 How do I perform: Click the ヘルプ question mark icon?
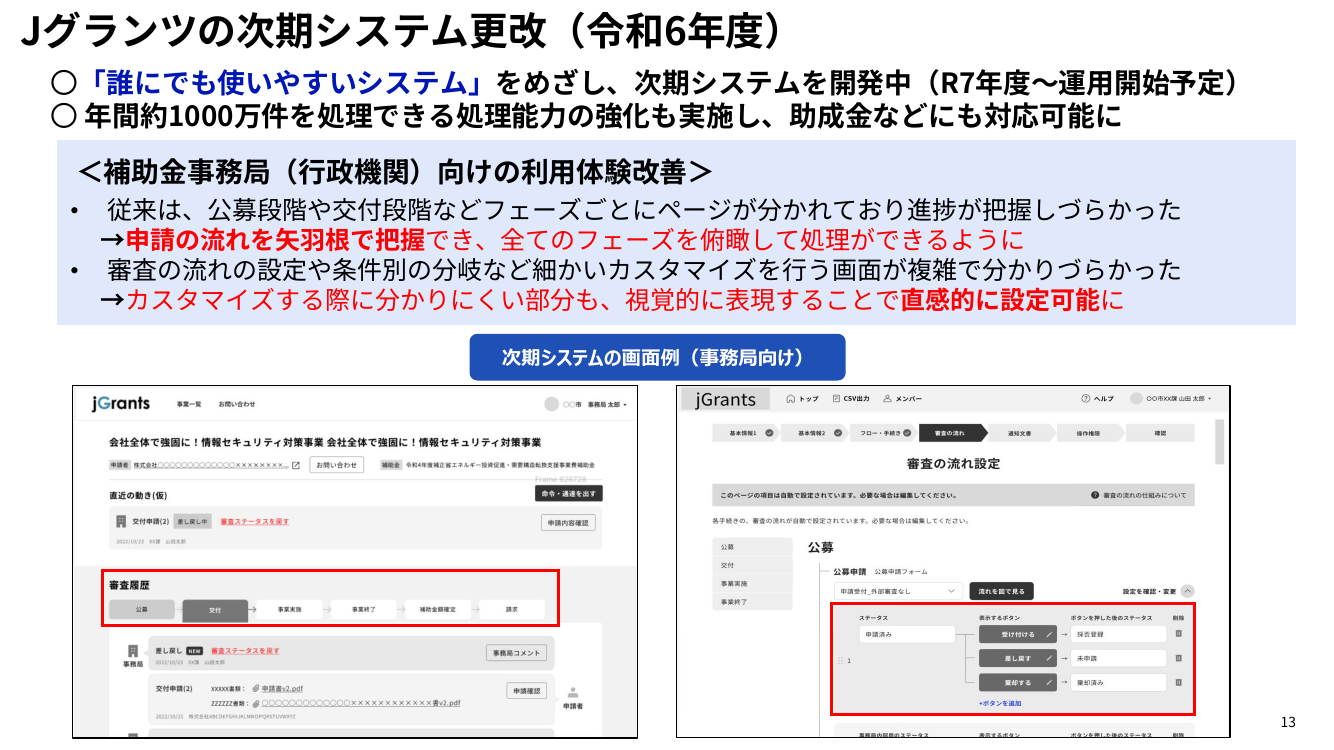coord(1085,399)
